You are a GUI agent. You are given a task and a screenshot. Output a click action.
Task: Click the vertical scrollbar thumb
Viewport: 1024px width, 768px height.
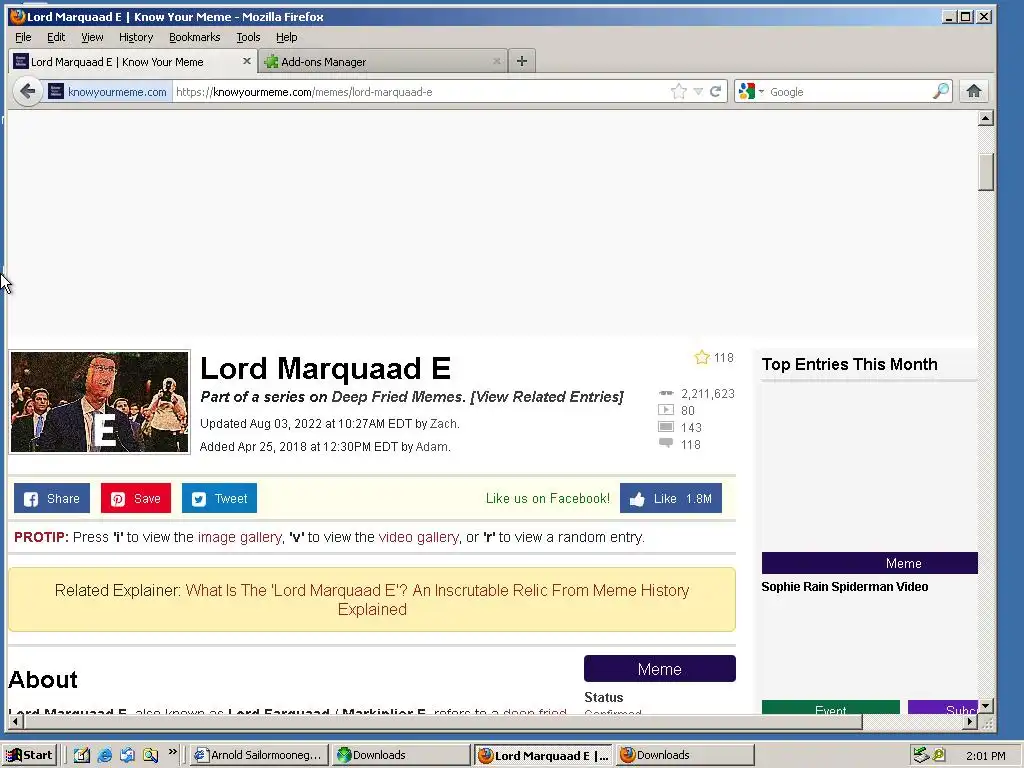click(x=986, y=172)
